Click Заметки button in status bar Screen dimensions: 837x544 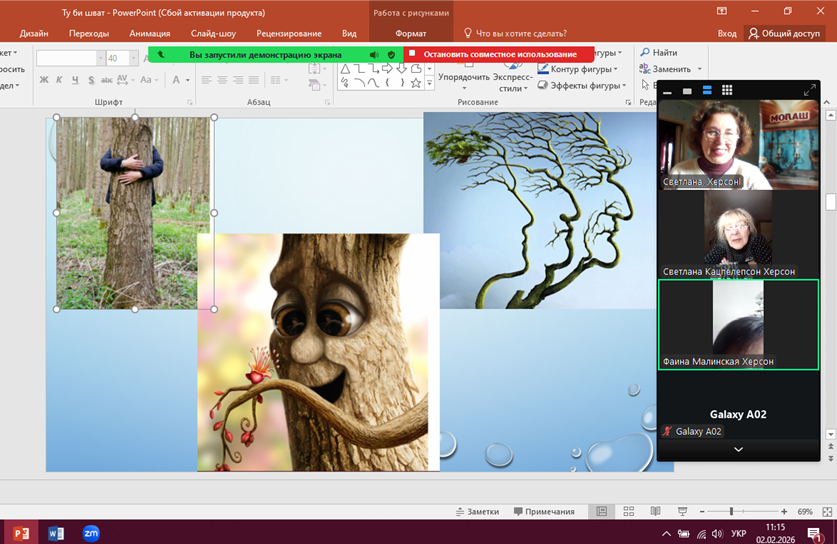point(476,511)
